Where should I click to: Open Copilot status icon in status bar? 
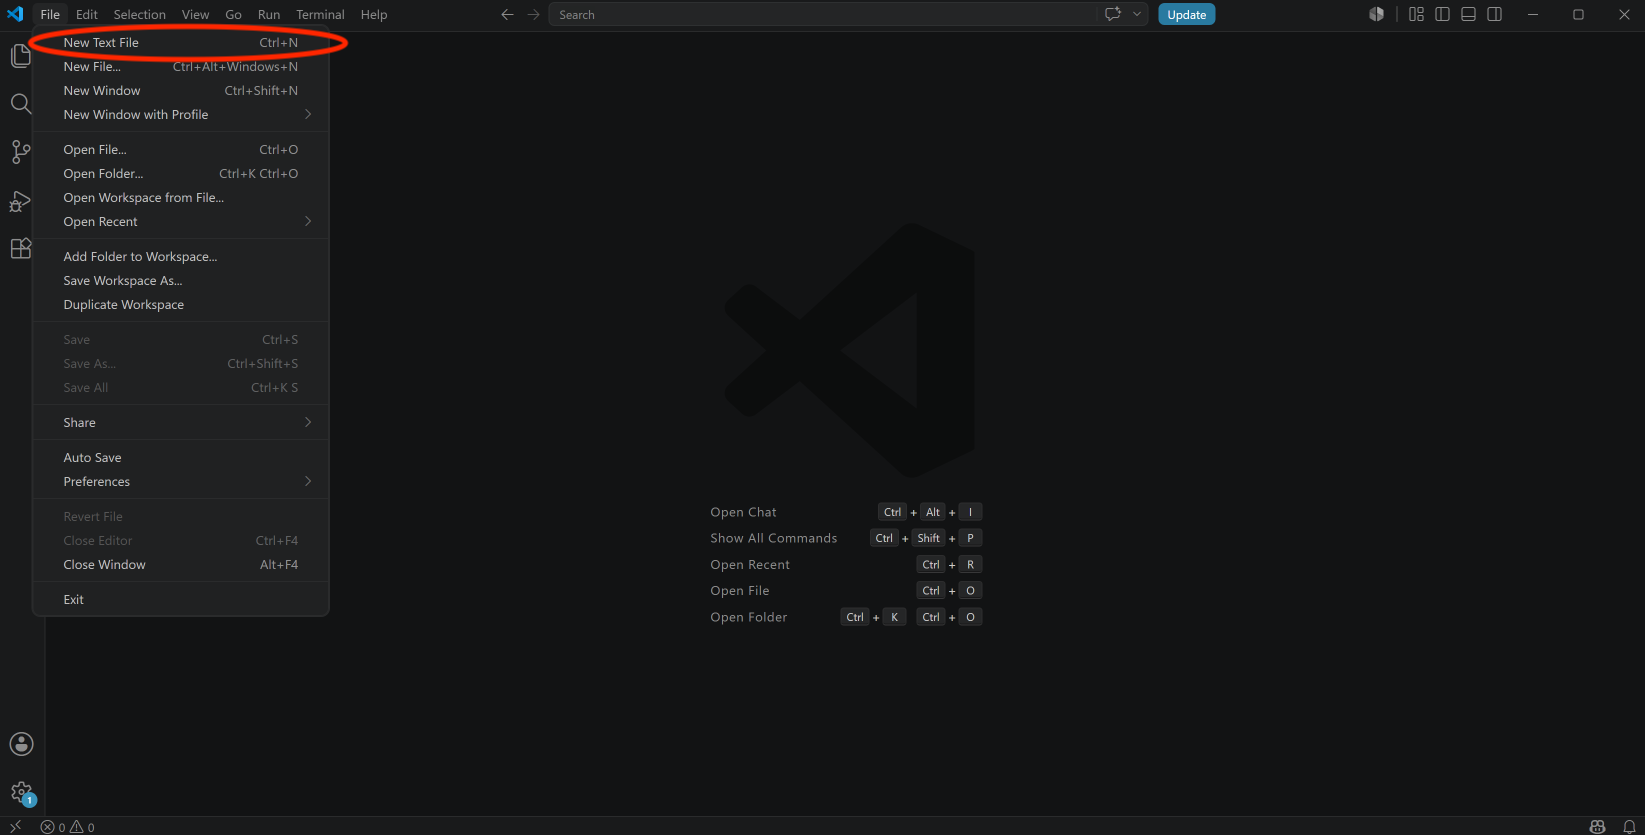(1597, 826)
